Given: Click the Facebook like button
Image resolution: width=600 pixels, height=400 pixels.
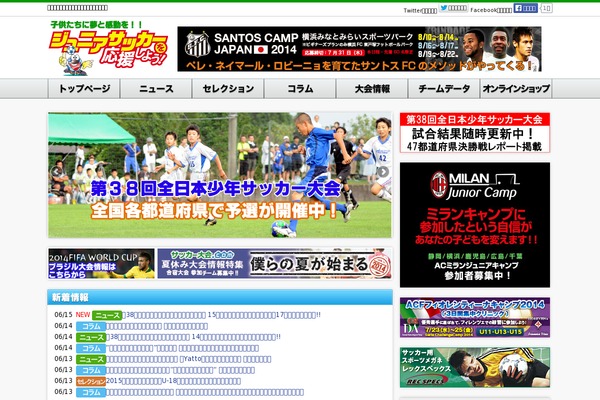Looking at the screenshot, I should point(525,8).
